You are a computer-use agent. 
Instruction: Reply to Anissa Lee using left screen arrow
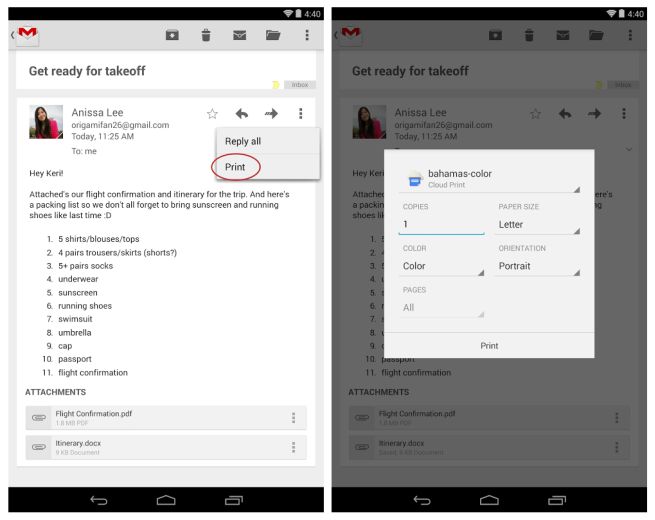tap(242, 114)
